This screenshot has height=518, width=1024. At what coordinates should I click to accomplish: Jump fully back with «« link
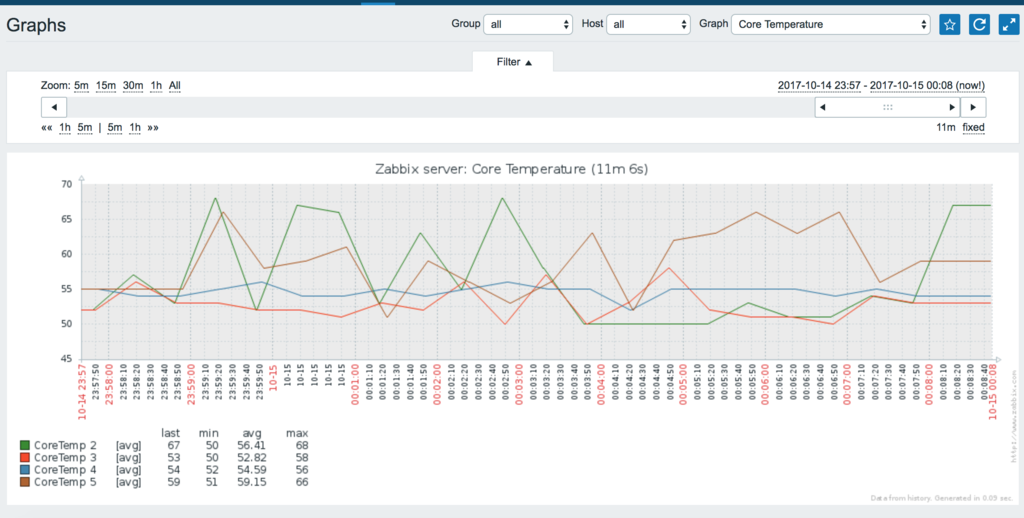click(x=46, y=127)
